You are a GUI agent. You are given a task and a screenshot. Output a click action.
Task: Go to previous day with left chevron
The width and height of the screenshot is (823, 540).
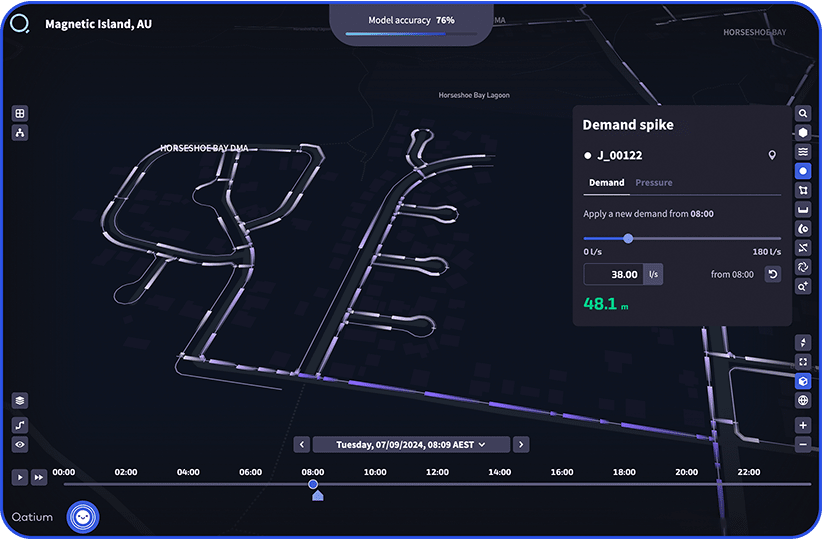[301, 444]
